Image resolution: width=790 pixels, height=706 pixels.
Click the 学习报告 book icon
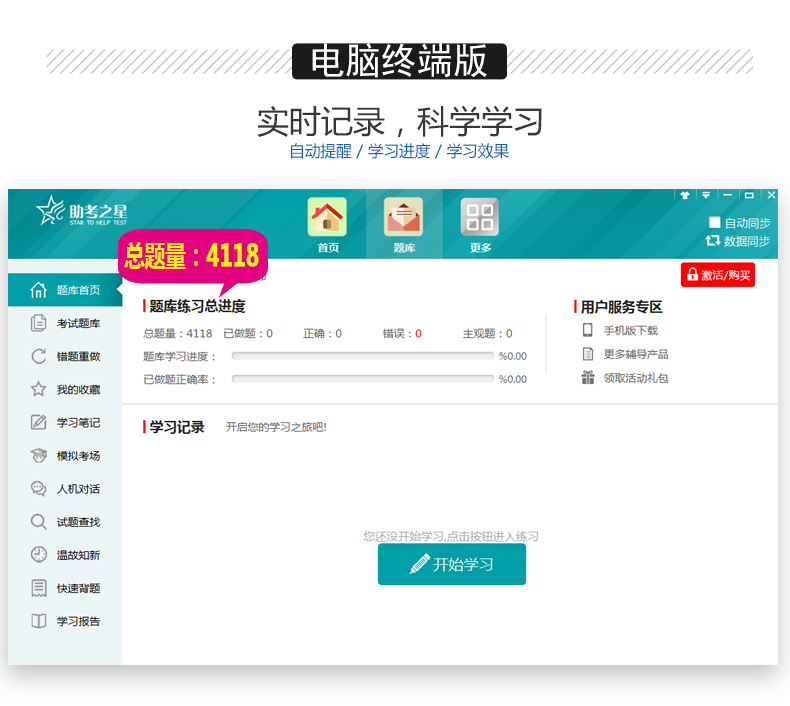tap(38, 621)
